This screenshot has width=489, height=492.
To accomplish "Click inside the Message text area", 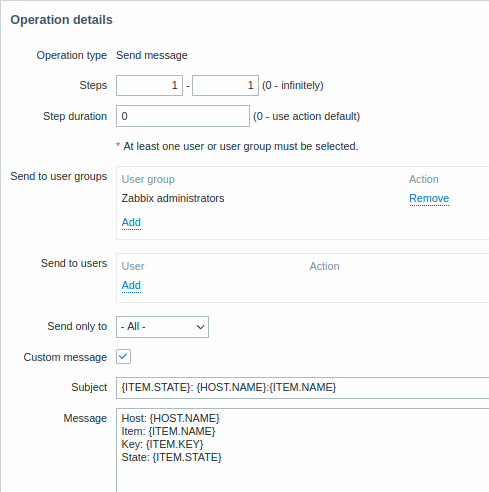I will point(302,450).
